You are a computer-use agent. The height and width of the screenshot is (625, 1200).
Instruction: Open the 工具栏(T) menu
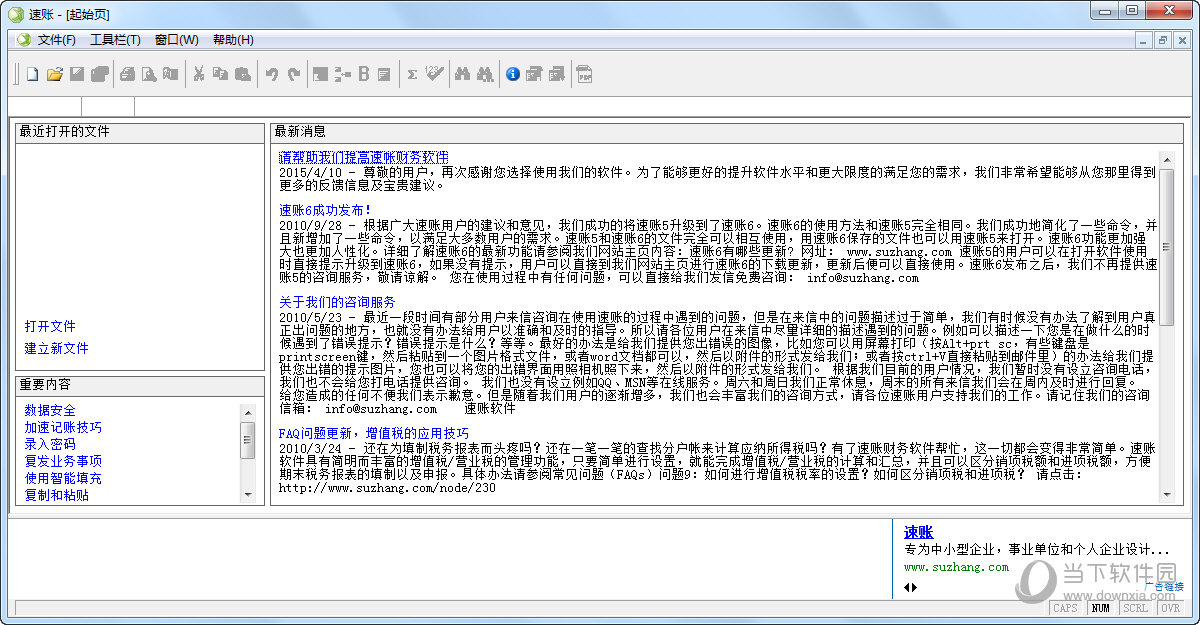[115, 40]
